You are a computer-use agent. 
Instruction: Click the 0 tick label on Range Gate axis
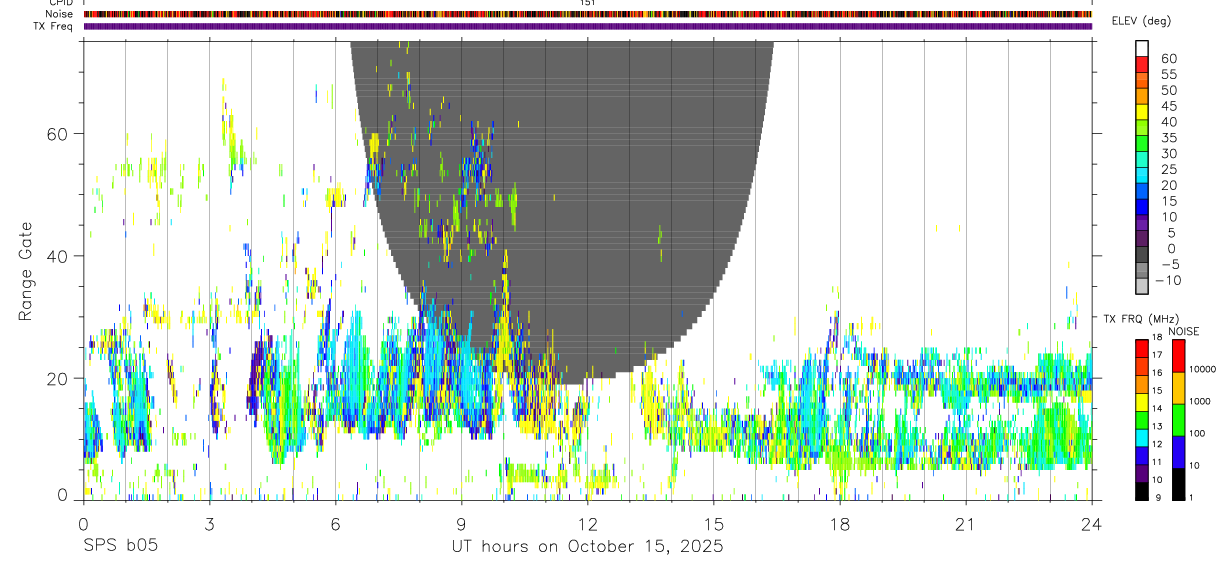click(x=64, y=495)
